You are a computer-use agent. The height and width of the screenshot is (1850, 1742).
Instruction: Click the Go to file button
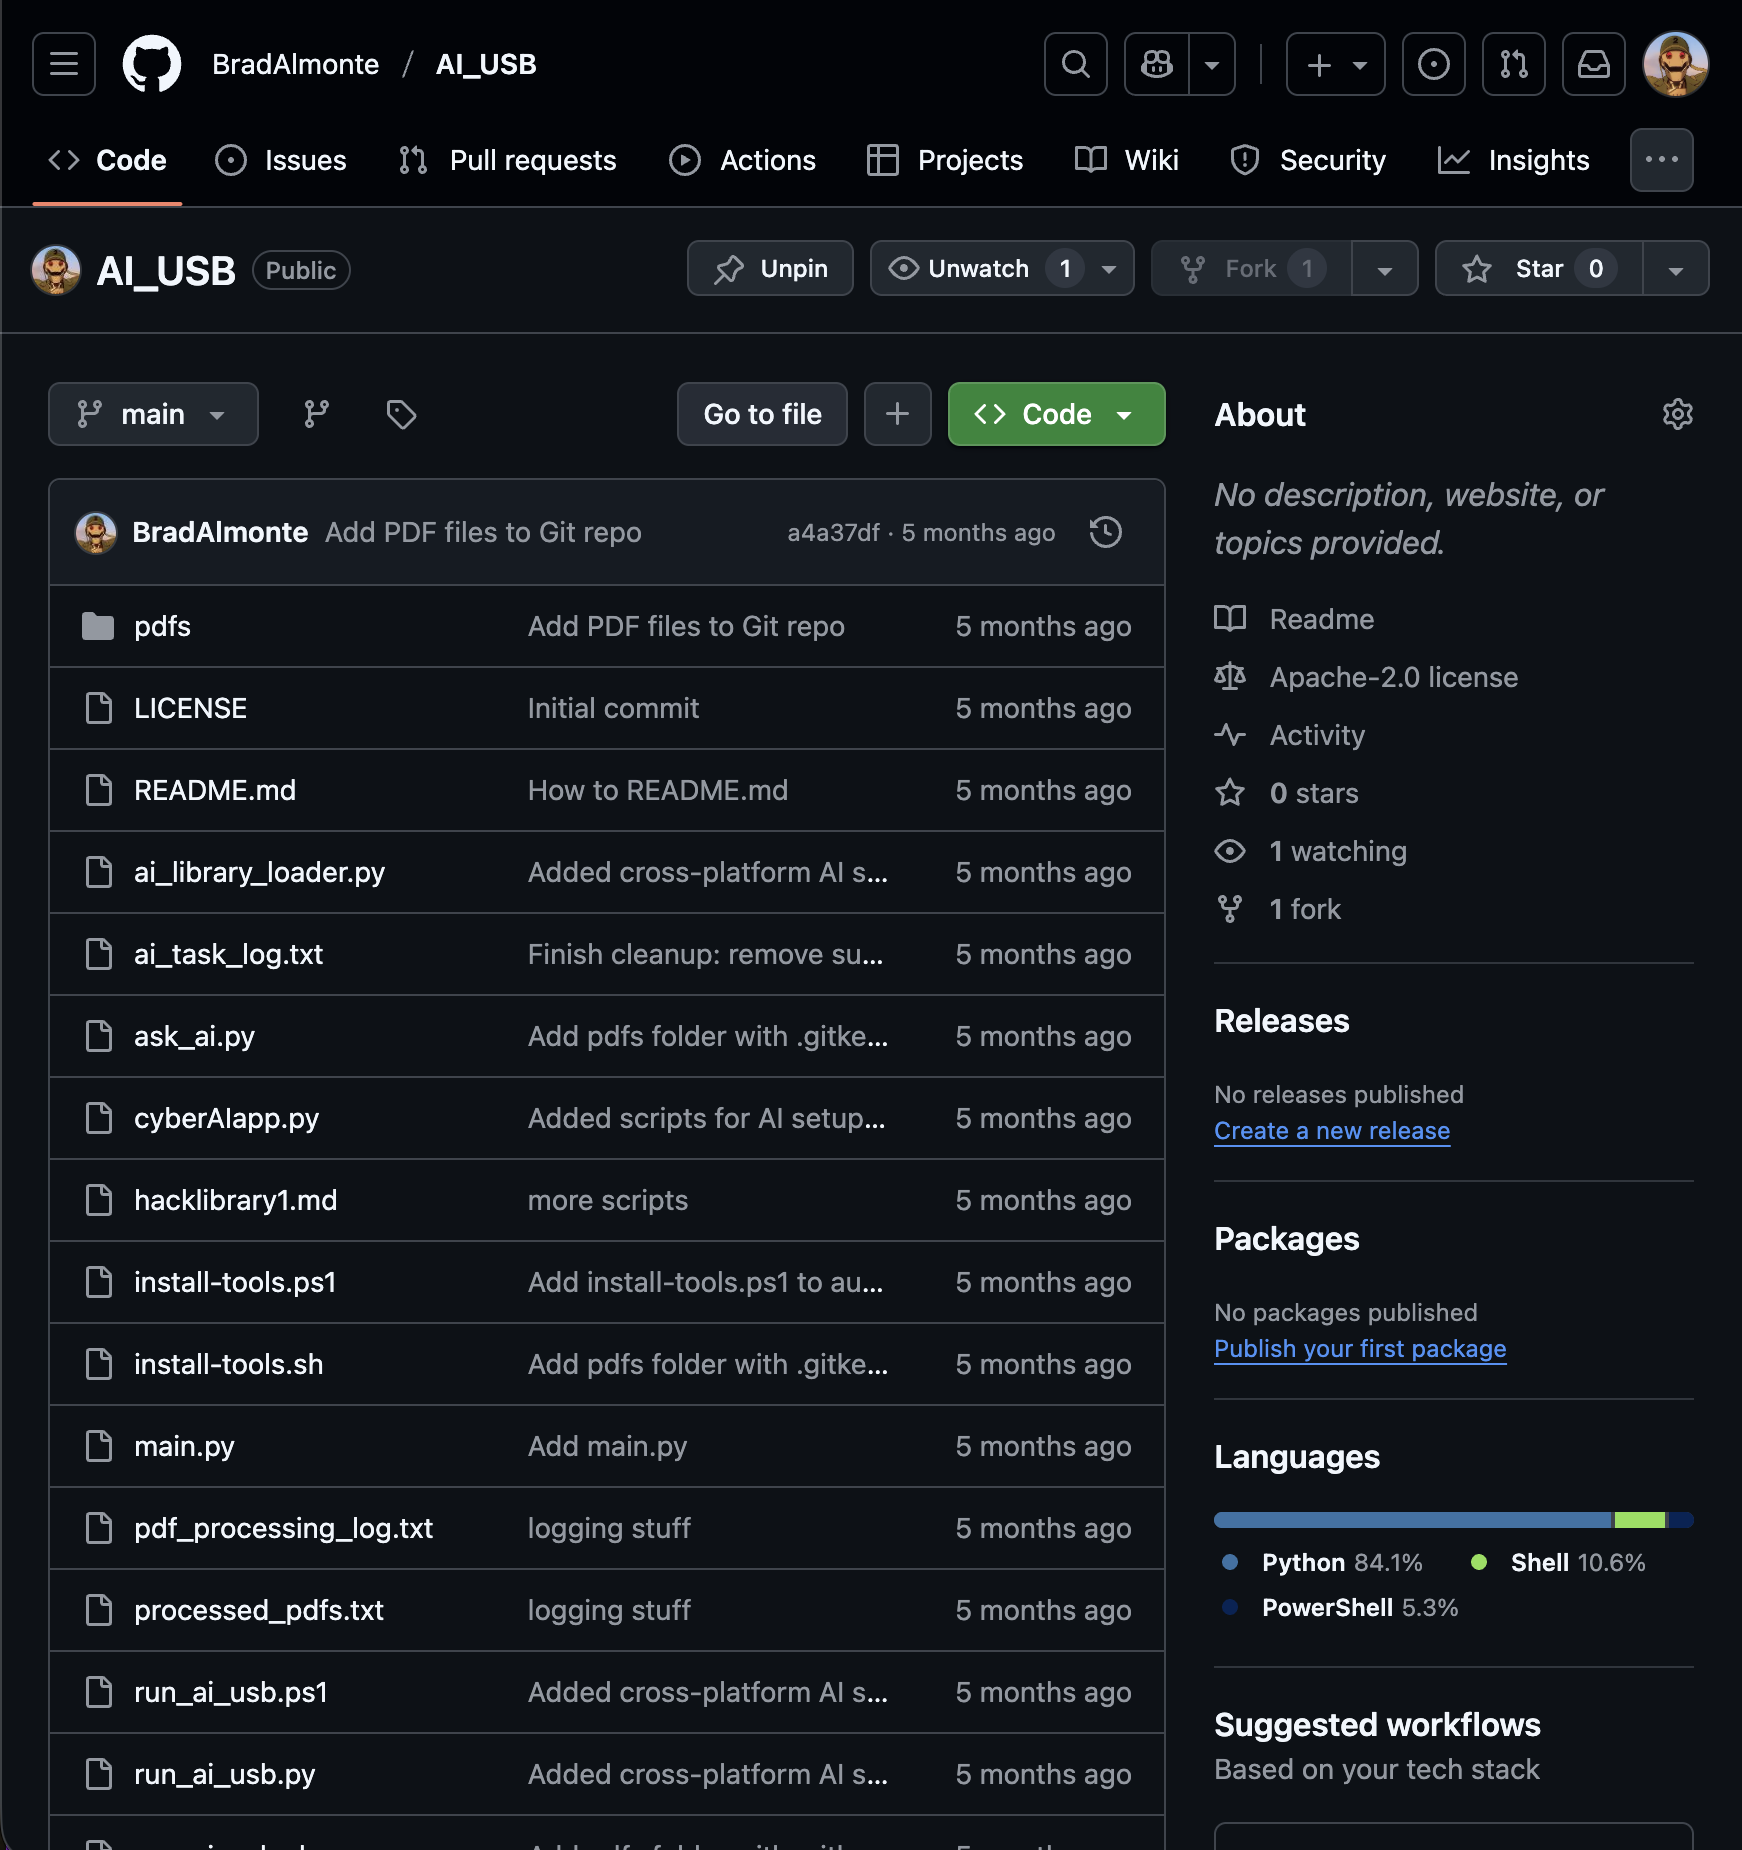pyautogui.click(x=762, y=414)
